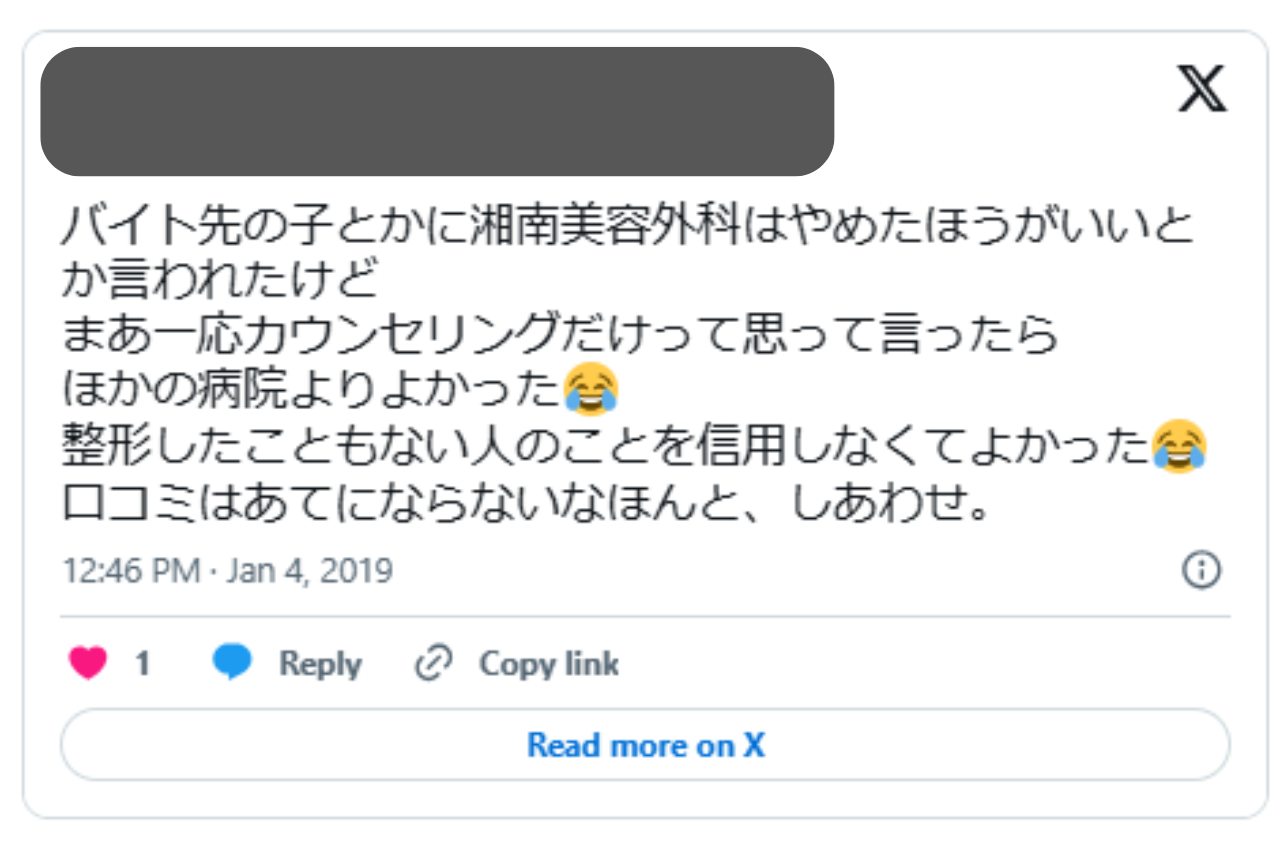Screen dimensions: 1280x852
Task: Click the X logo icon
Action: coord(1202,91)
